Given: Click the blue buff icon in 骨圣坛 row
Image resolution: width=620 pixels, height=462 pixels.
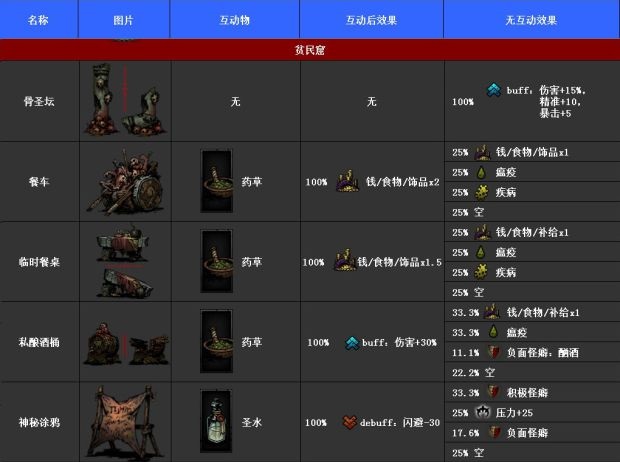Looking at the screenshot, I should click(x=494, y=89).
